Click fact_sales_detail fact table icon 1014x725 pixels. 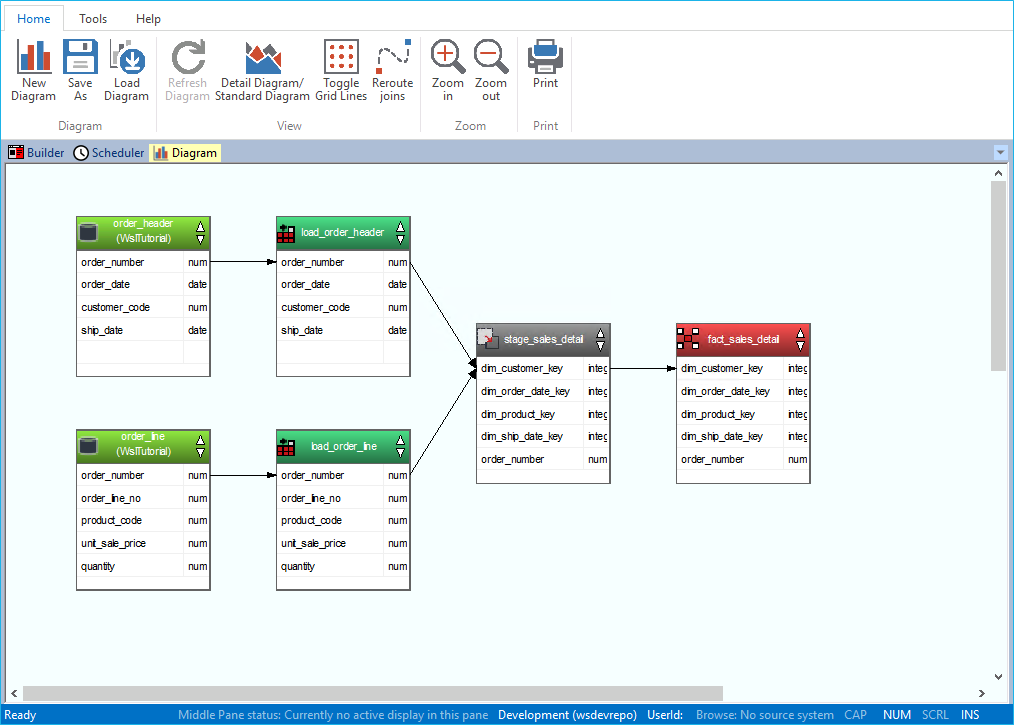[x=687, y=339]
